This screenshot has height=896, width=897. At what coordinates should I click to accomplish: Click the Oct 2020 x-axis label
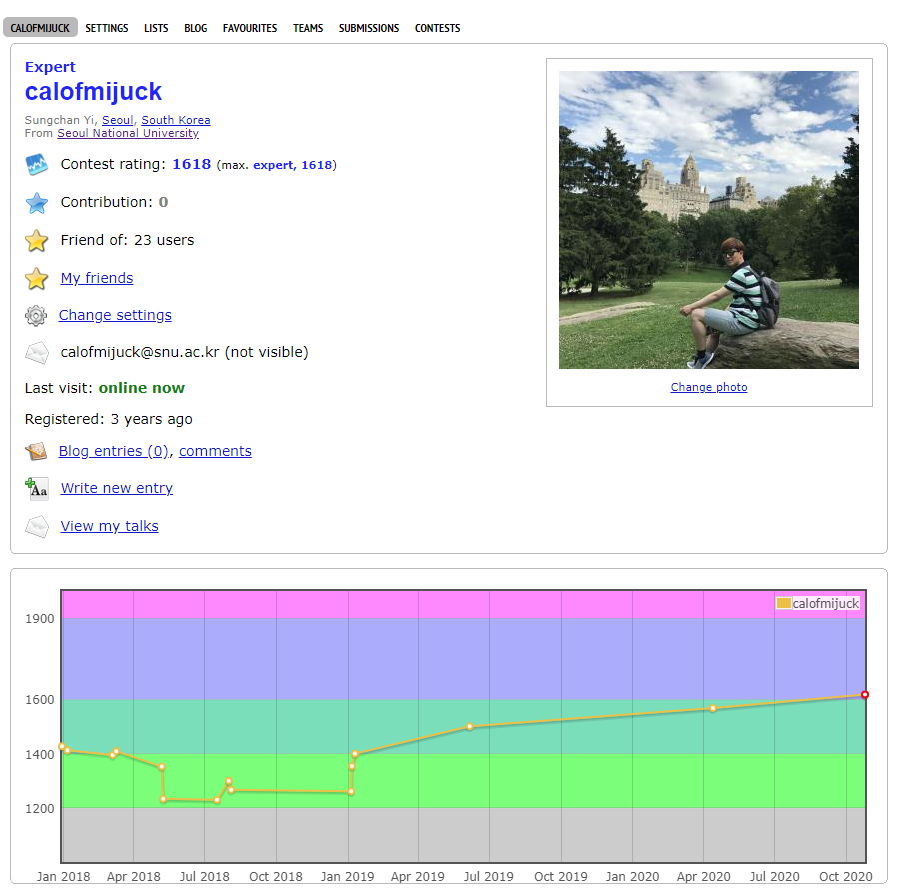click(x=846, y=877)
